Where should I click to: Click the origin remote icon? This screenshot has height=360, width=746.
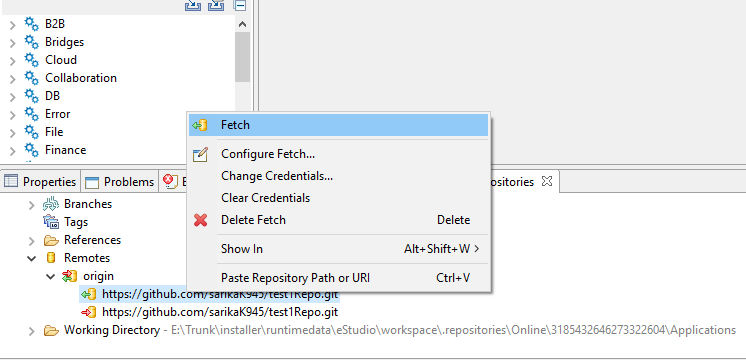pyautogui.click(x=69, y=276)
